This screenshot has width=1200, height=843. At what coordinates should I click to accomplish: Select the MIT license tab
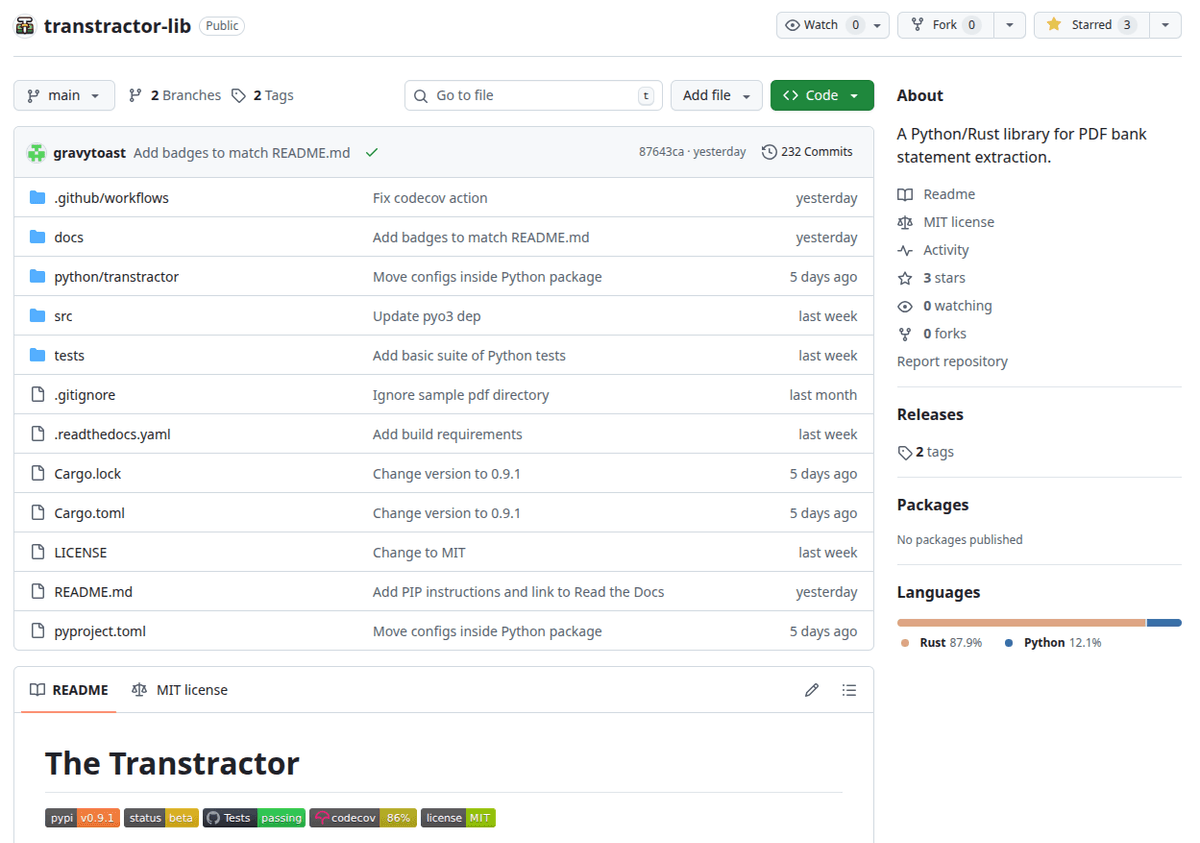coord(178,689)
